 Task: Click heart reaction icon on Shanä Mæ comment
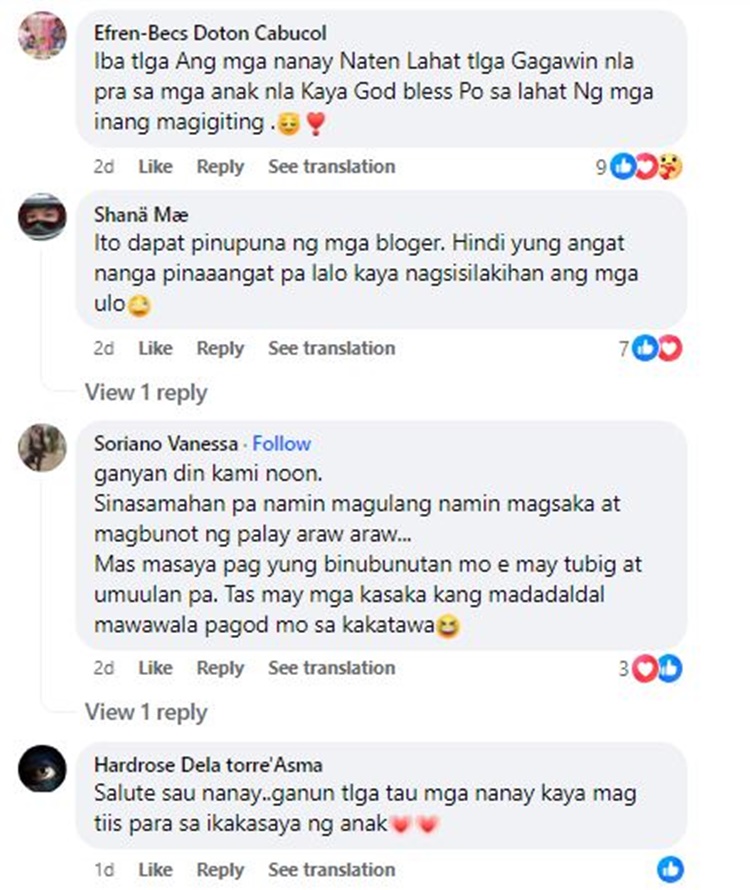click(x=670, y=348)
